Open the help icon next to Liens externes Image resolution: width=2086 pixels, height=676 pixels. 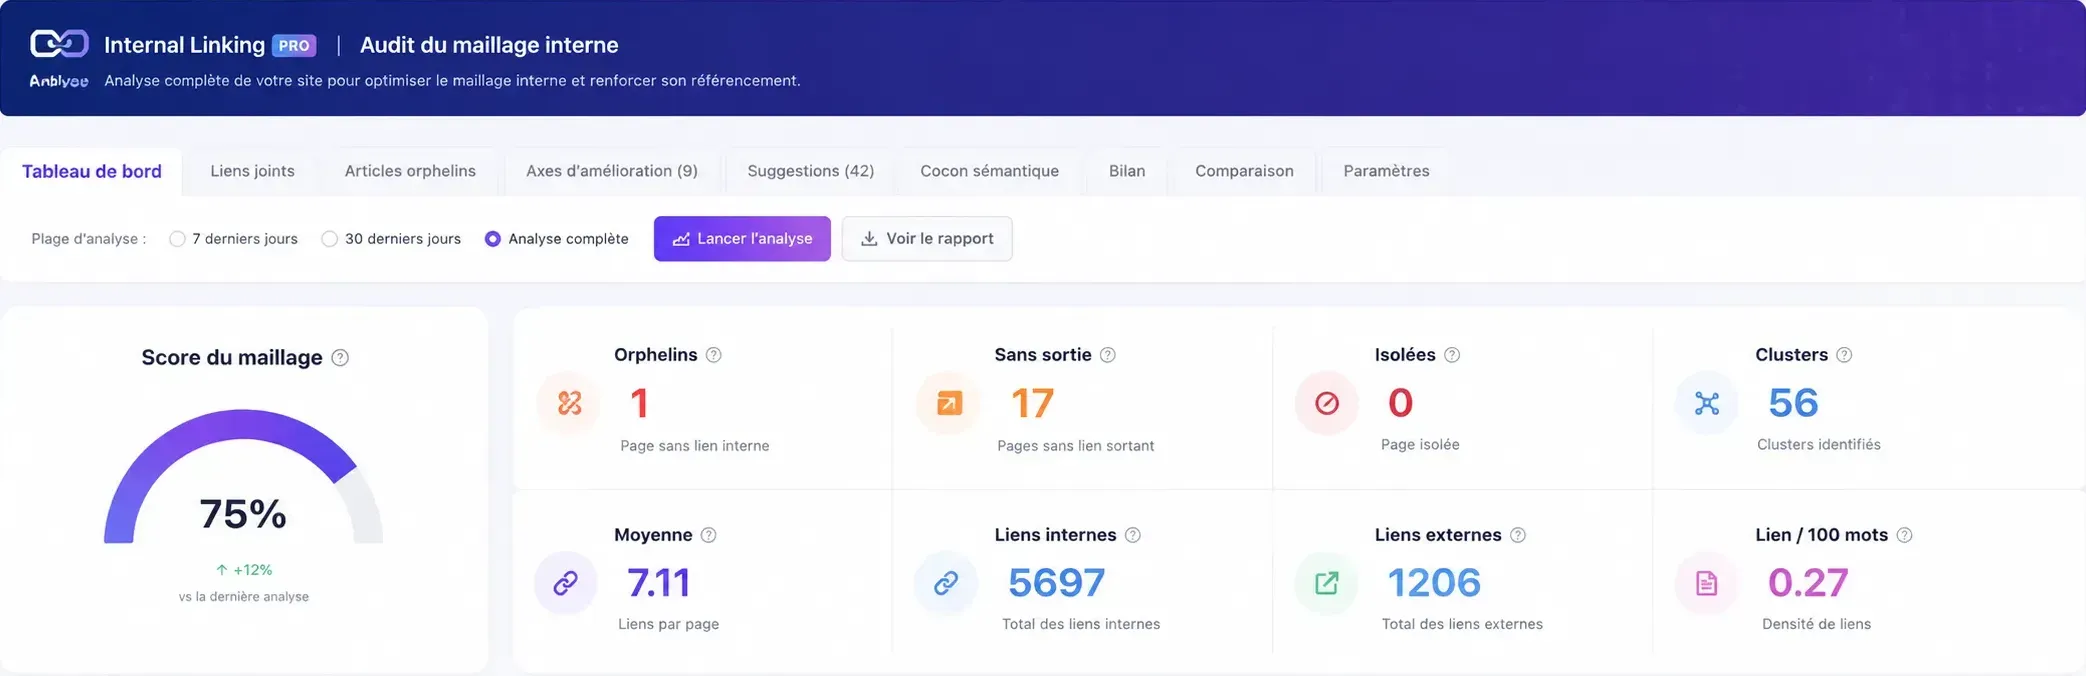click(1518, 535)
